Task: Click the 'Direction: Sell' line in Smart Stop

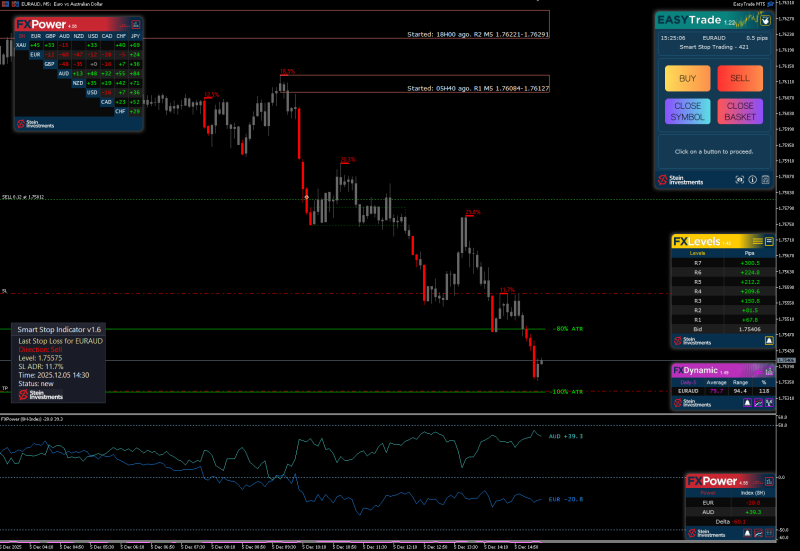Action: 40,349
